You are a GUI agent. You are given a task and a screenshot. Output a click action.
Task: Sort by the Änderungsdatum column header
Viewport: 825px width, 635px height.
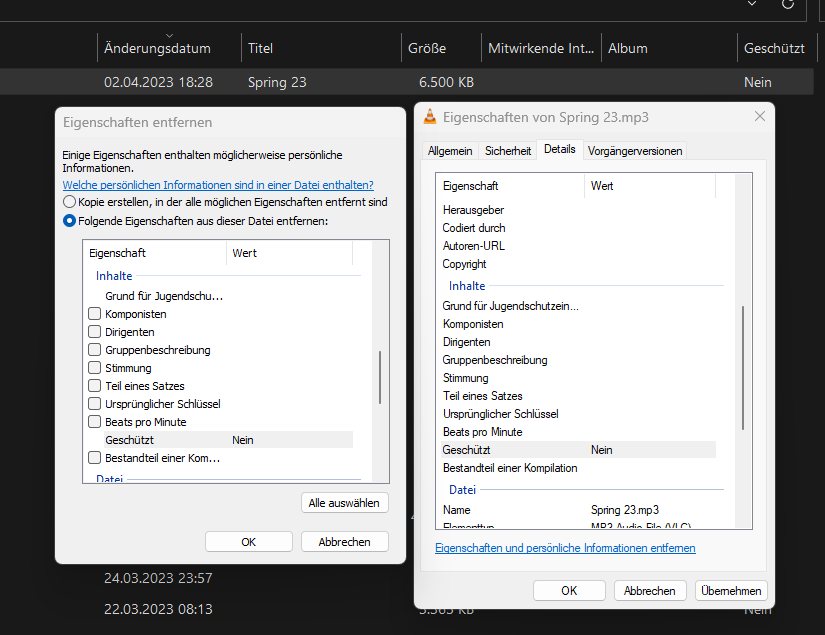click(157, 48)
